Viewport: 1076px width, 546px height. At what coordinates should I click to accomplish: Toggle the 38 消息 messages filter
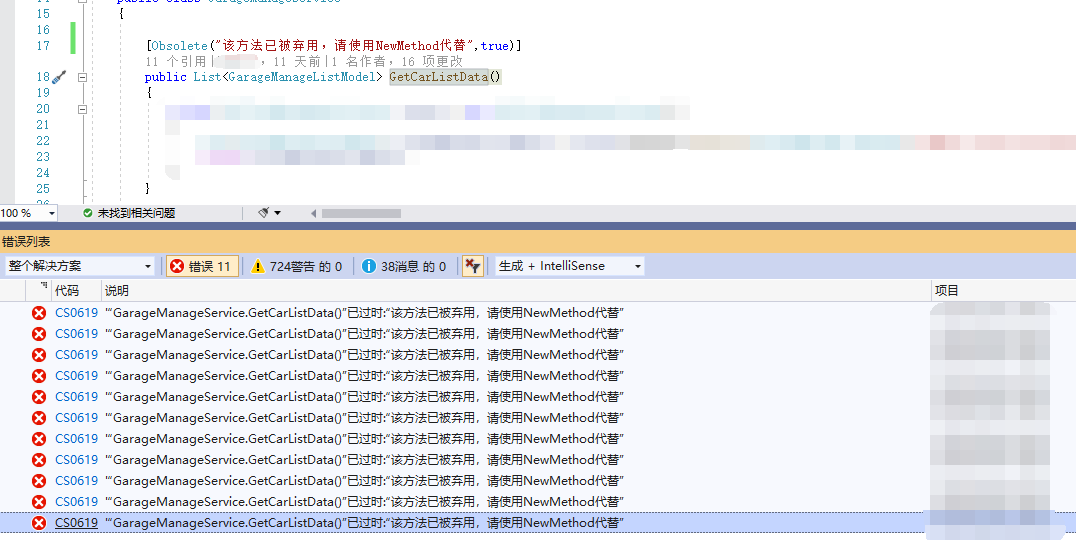(404, 266)
